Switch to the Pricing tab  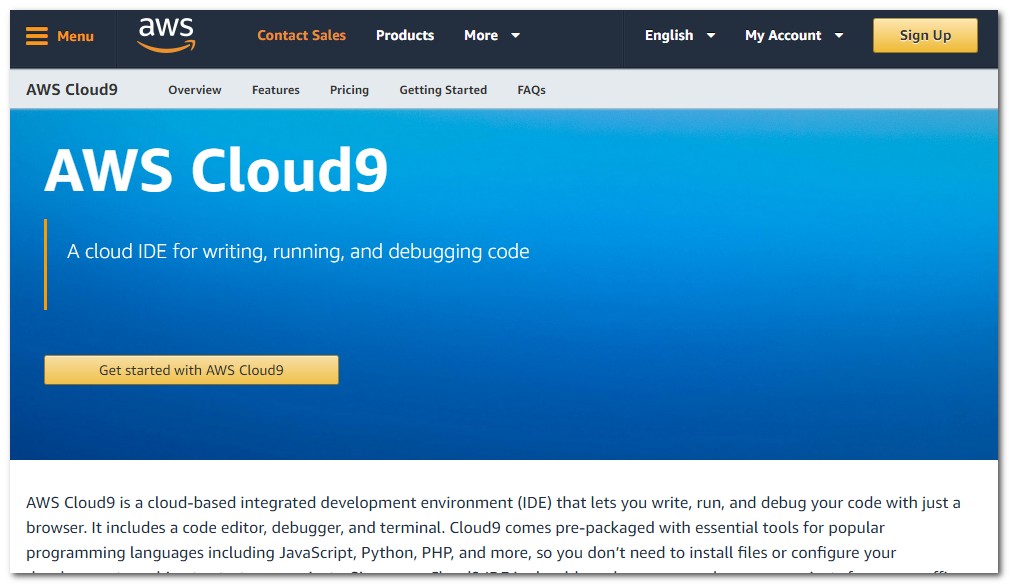[349, 90]
